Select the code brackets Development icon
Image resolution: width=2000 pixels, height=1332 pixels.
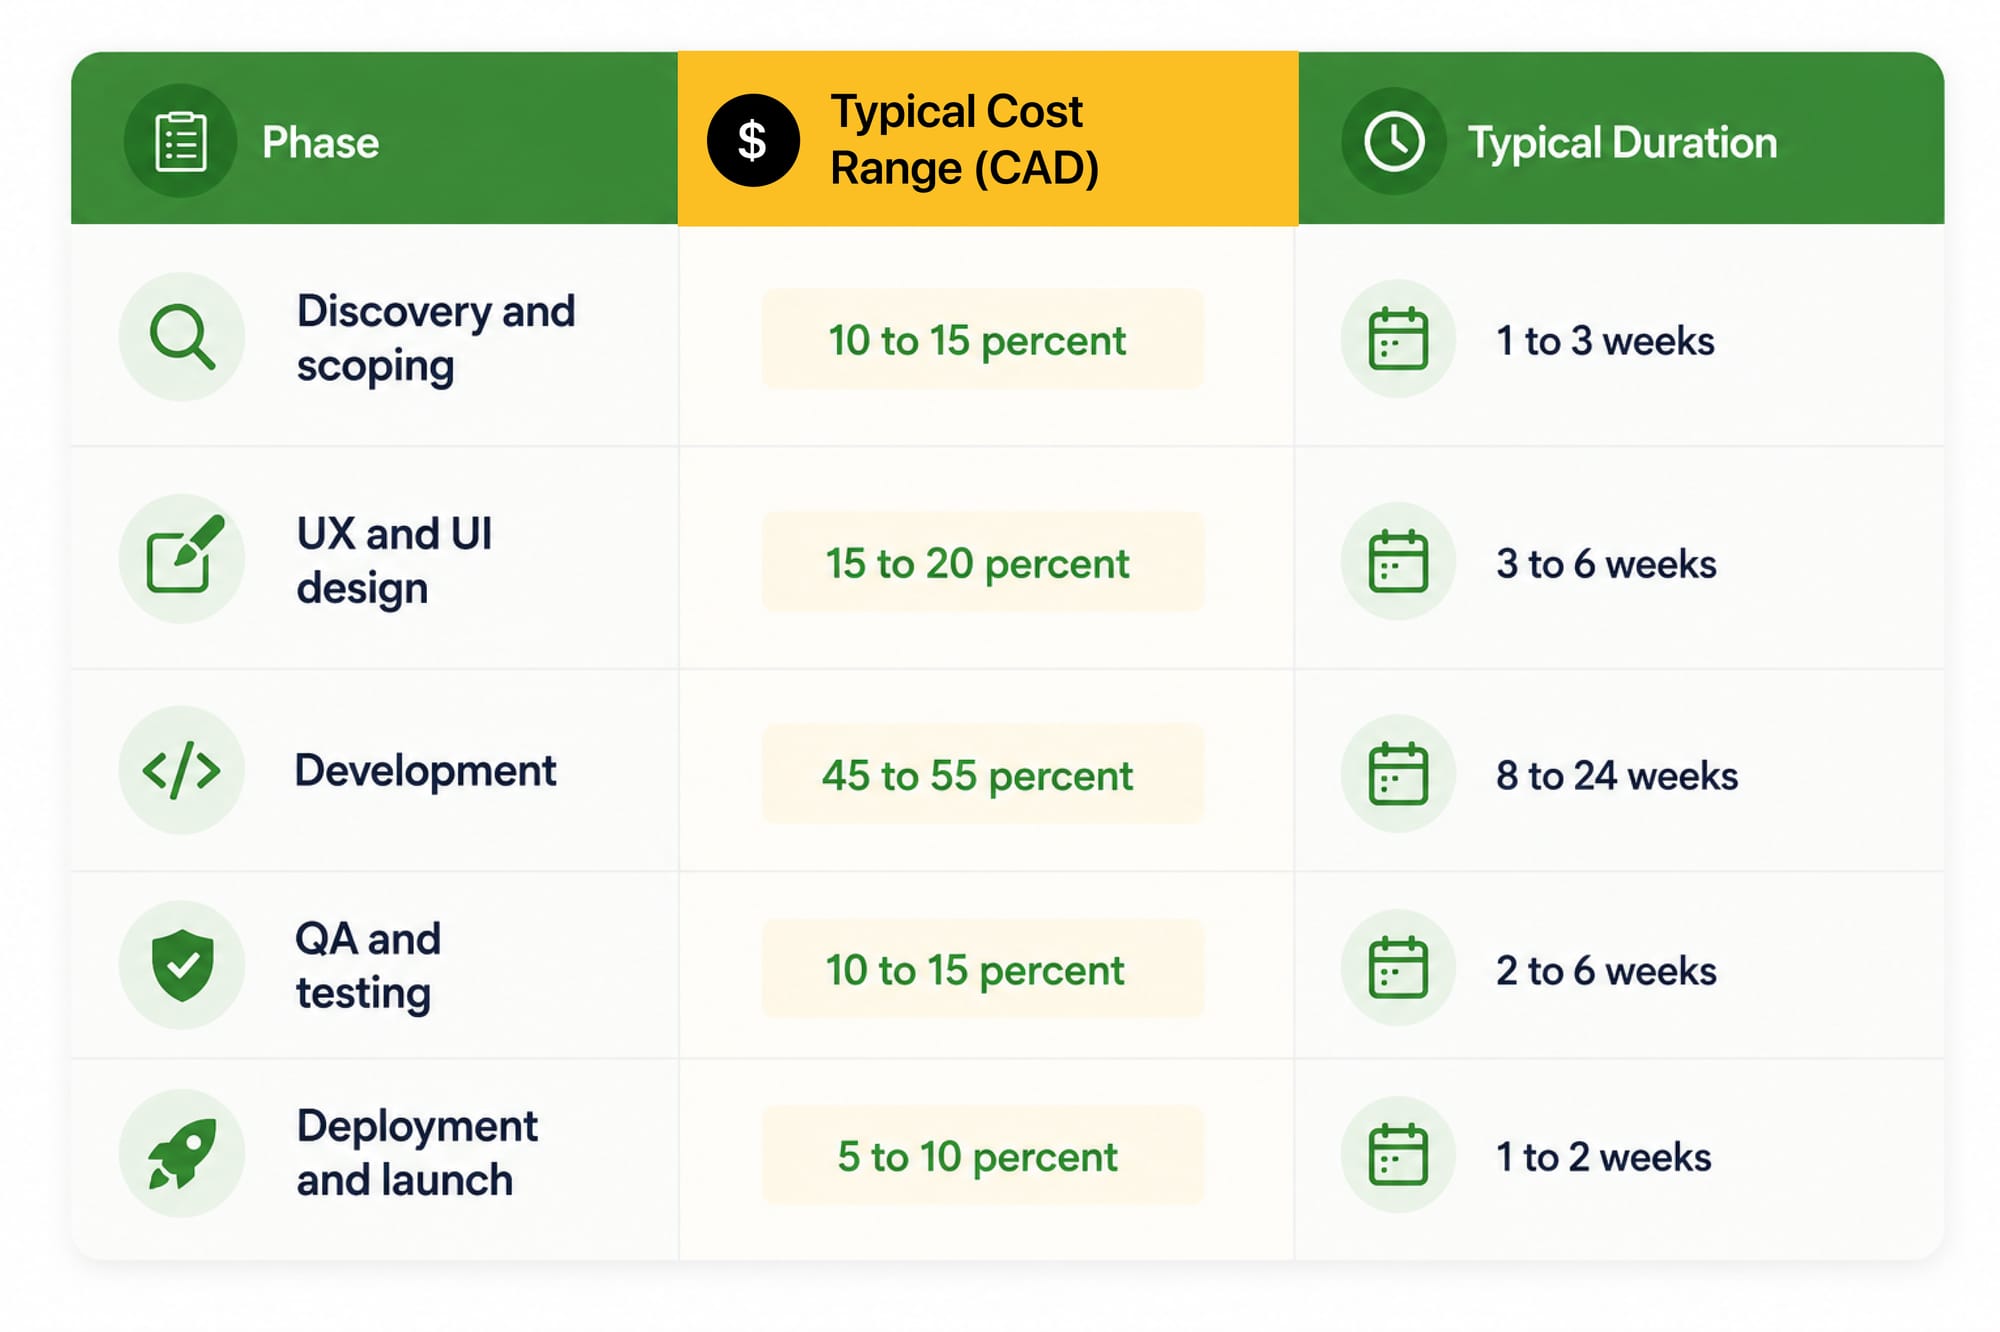182,770
